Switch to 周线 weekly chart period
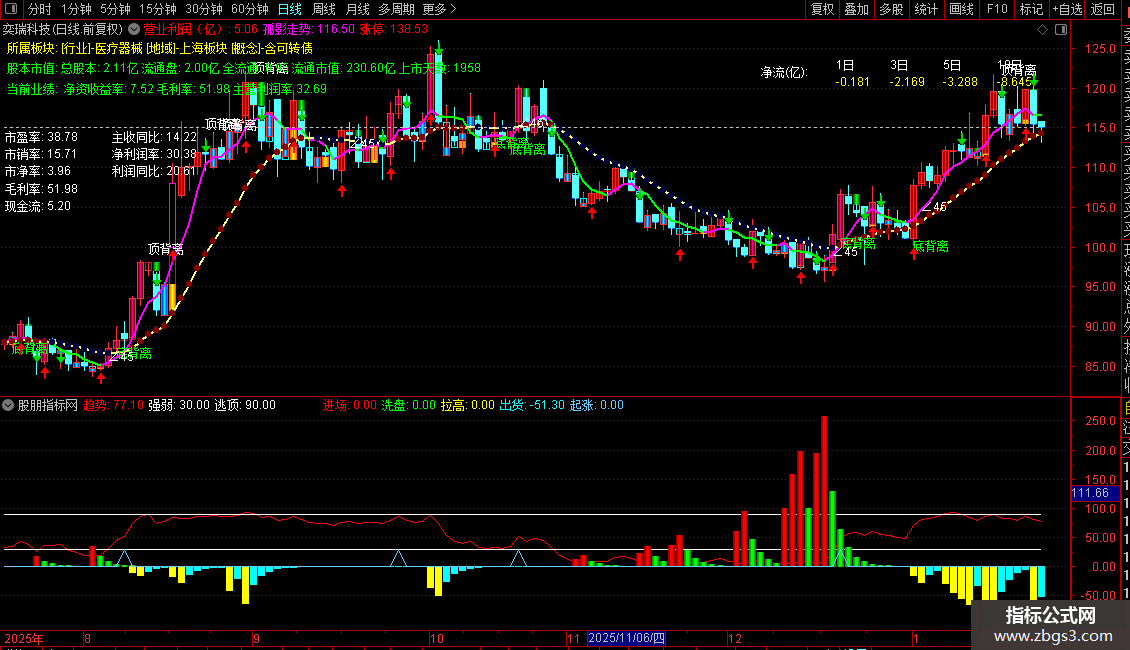Viewport: 1130px width, 650px height. [324, 9]
